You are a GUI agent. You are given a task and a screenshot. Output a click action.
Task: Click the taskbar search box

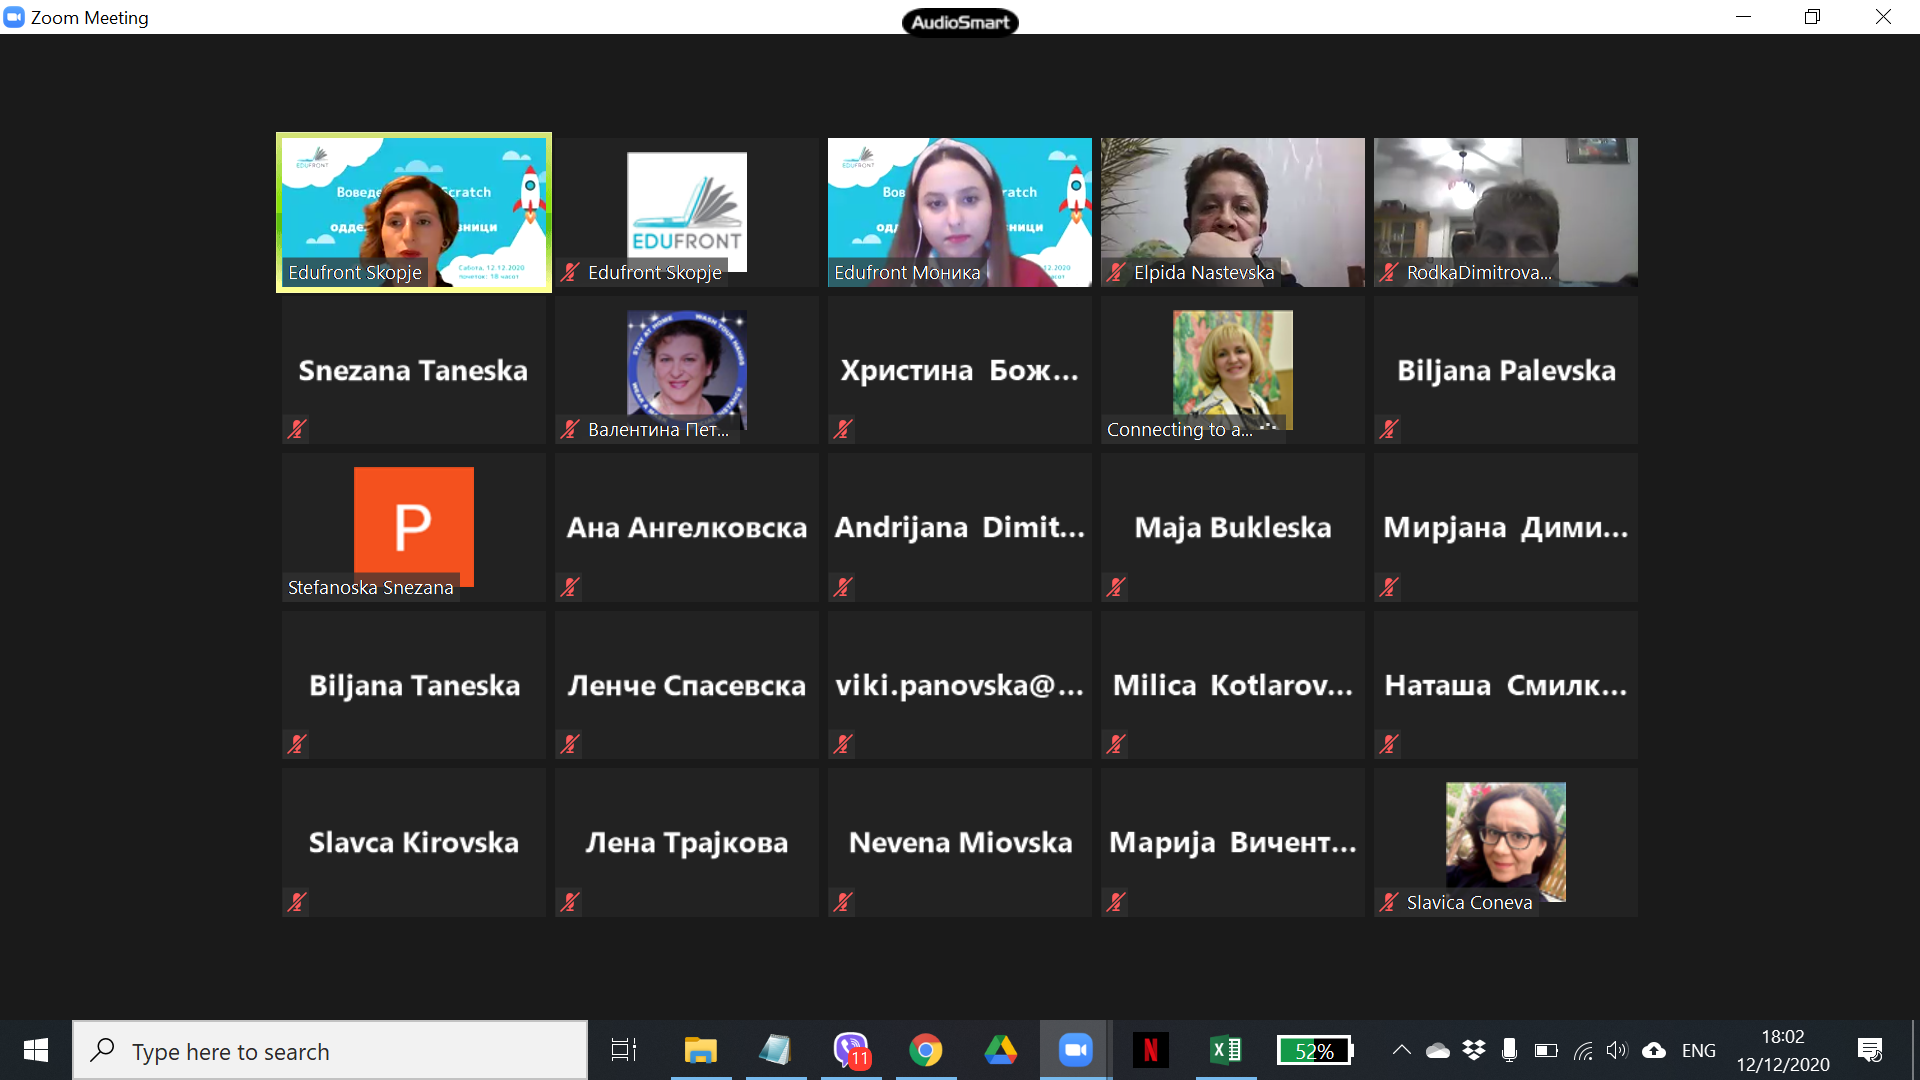click(330, 1051)
